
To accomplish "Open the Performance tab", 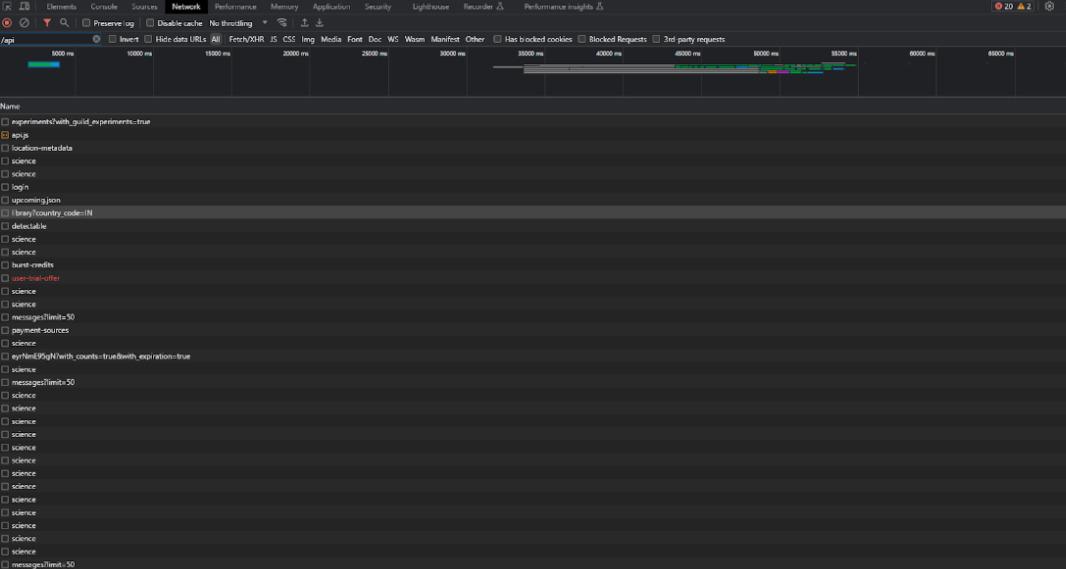I will pyautogui.click(x=235, y=7).
